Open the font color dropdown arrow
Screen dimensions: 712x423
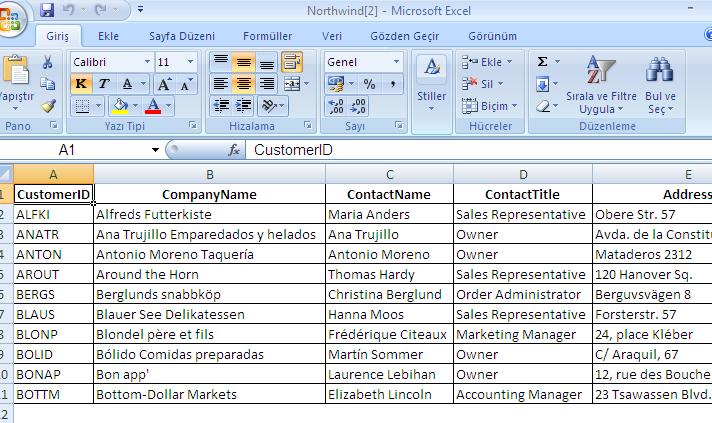tap(168, 106)
